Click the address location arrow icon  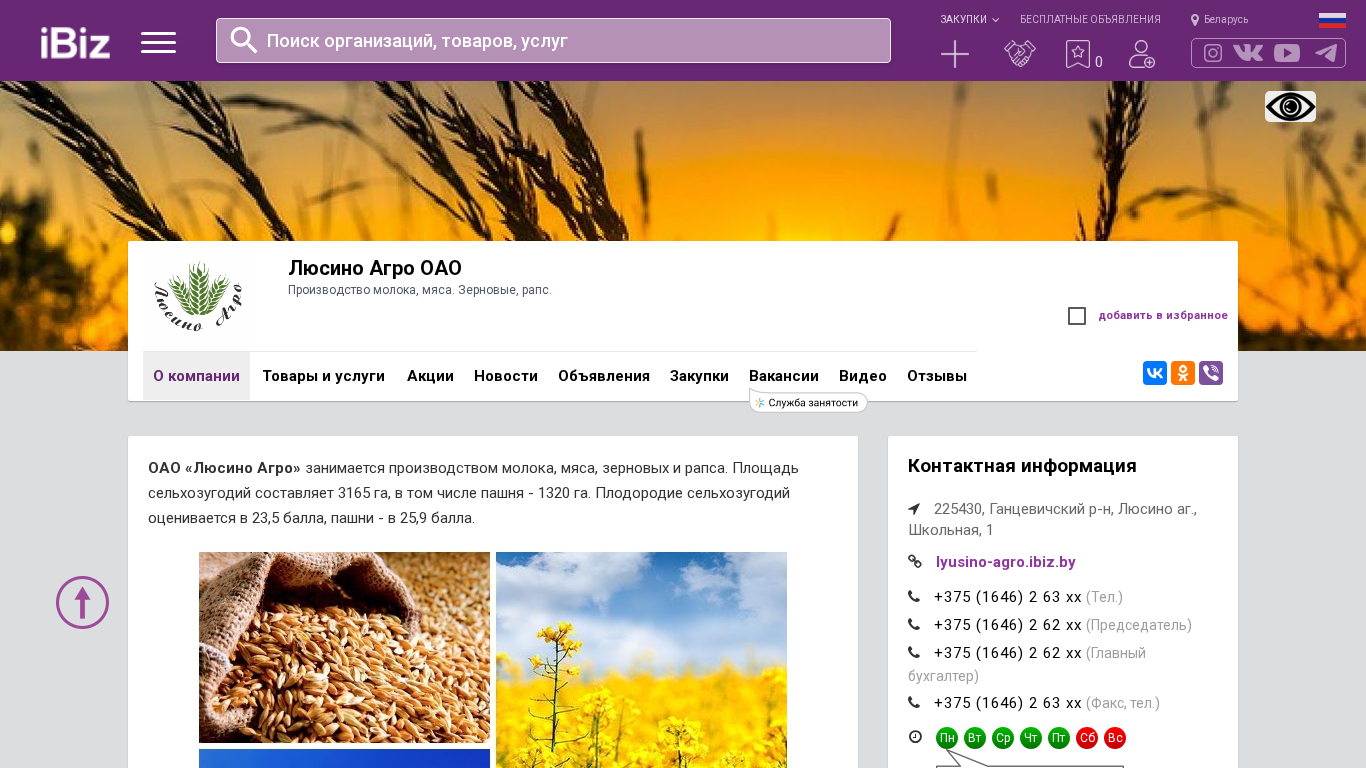pyautogui.click(x=914, y=509)
